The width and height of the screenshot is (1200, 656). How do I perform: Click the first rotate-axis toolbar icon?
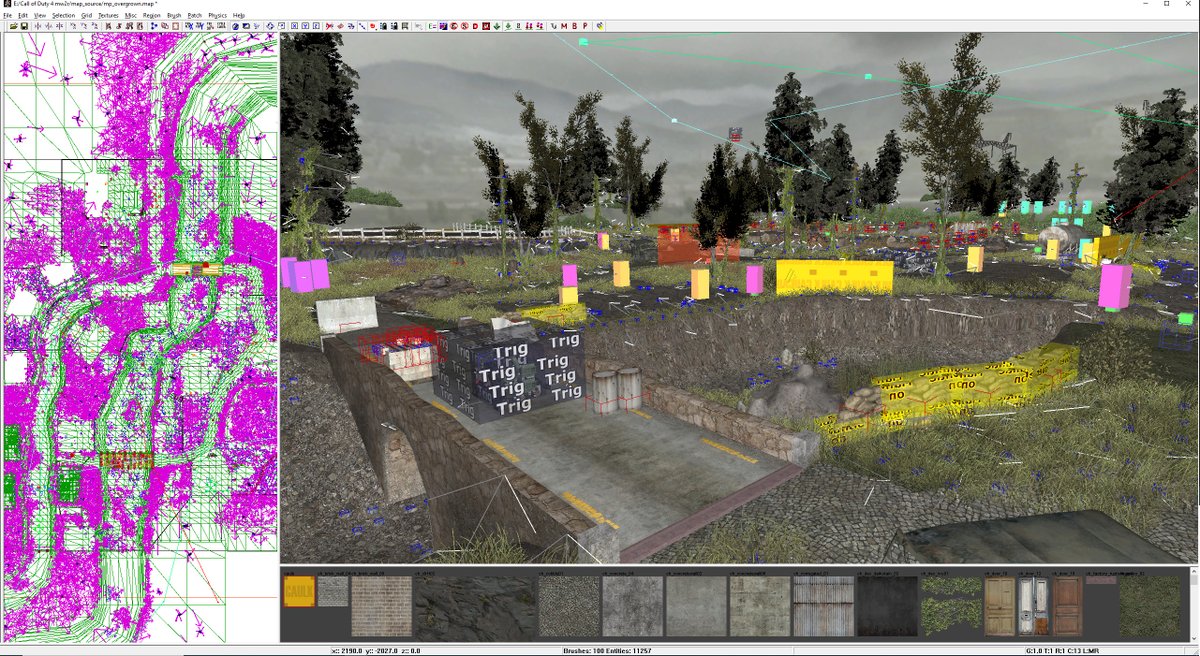(x=73, y=26)
